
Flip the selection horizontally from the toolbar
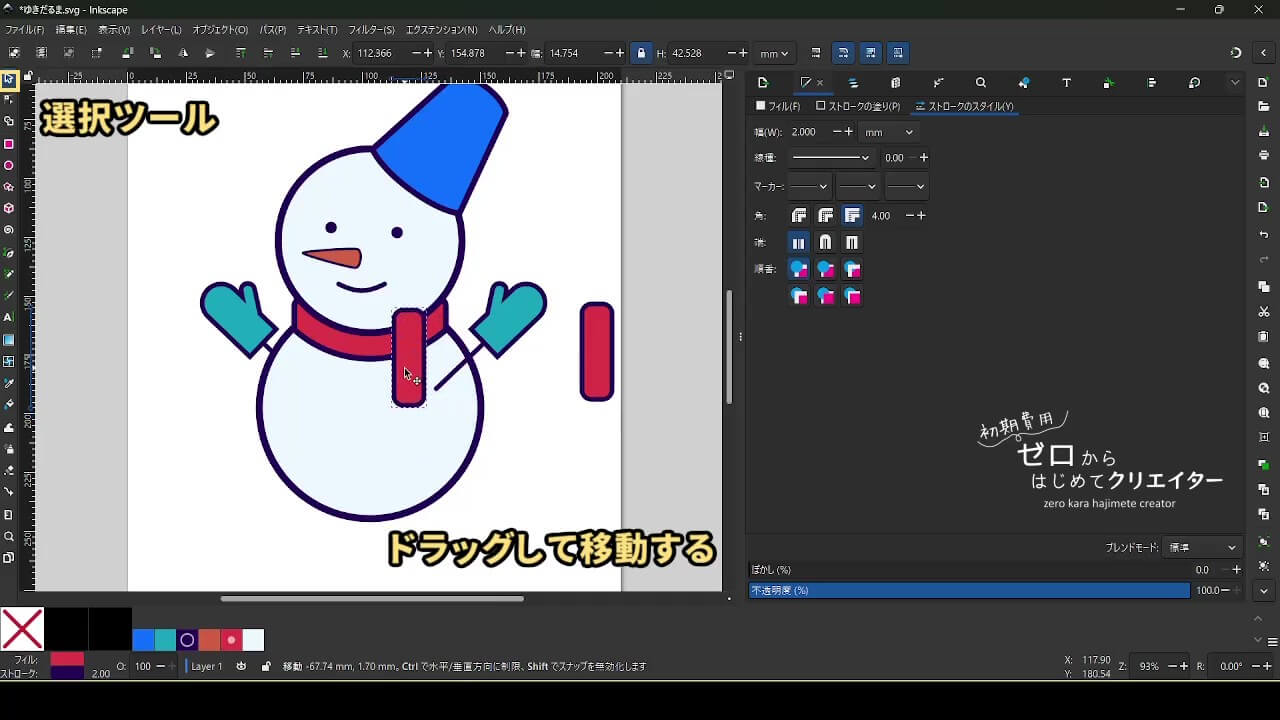(182, 53)
